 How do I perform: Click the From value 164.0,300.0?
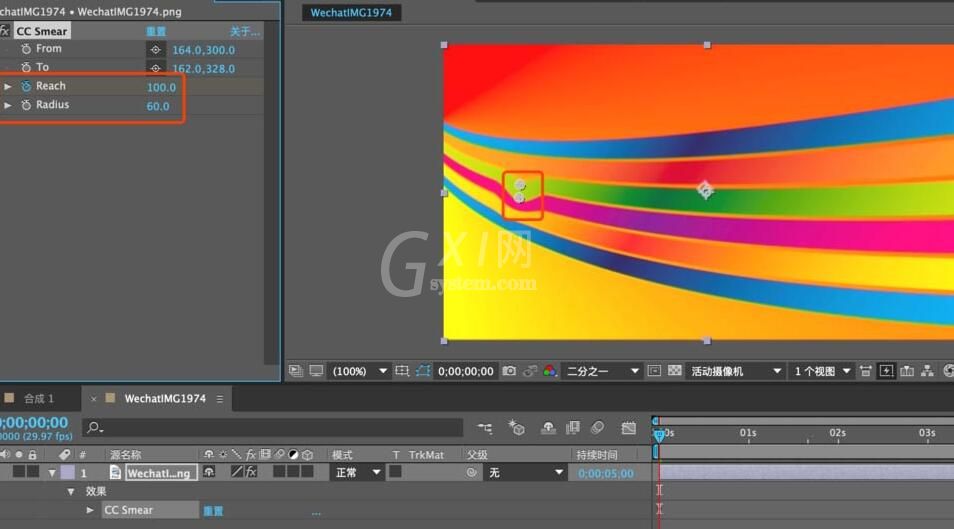[x=203, y=50]
